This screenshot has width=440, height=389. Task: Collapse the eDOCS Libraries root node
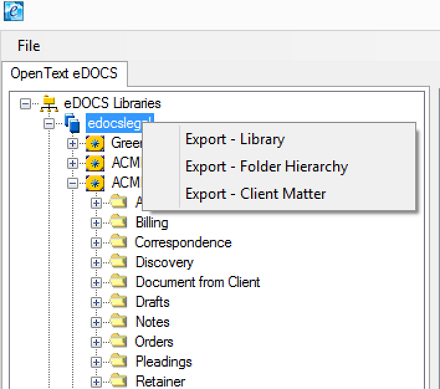tap(25, 103)
